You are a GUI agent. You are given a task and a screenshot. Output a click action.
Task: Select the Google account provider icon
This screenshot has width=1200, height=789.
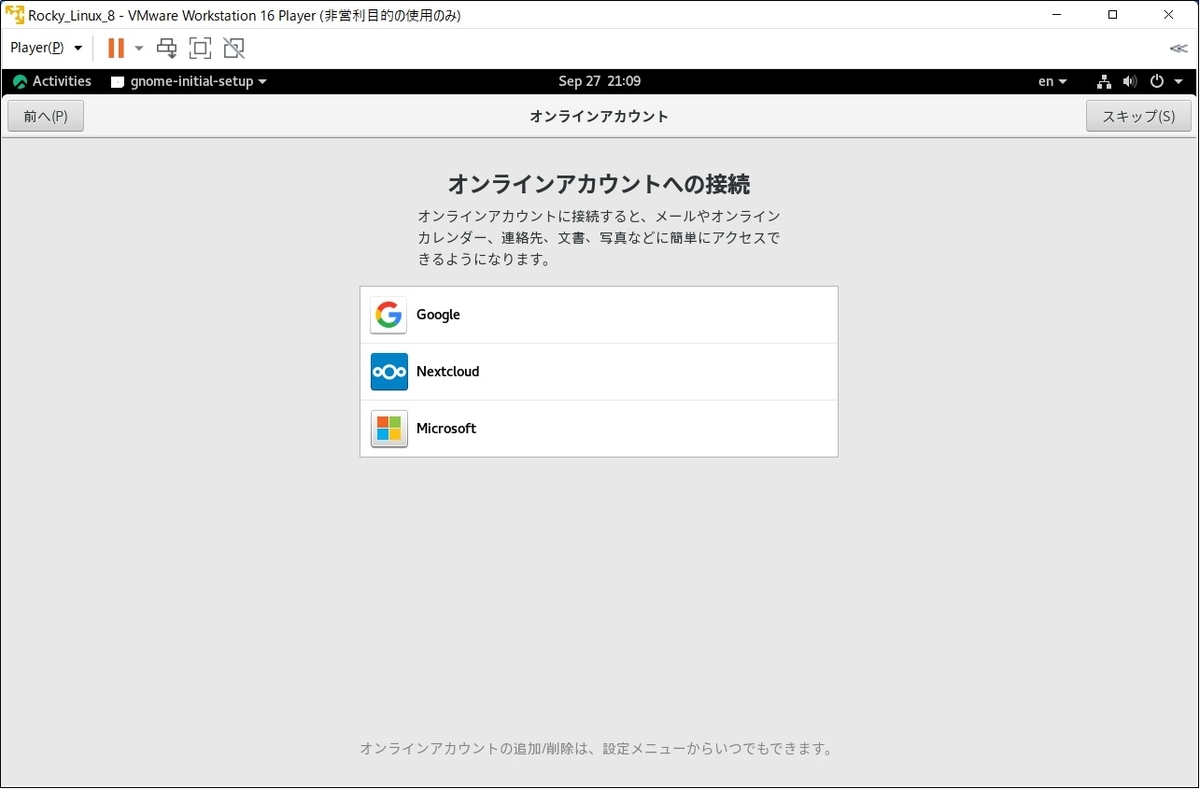pyautogui.click(x=388, y=314)
